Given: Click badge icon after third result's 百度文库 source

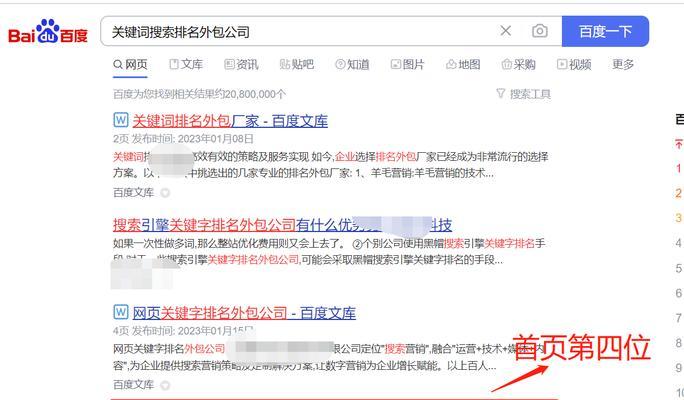Looking at the screenshot, I should click(165, 385).
